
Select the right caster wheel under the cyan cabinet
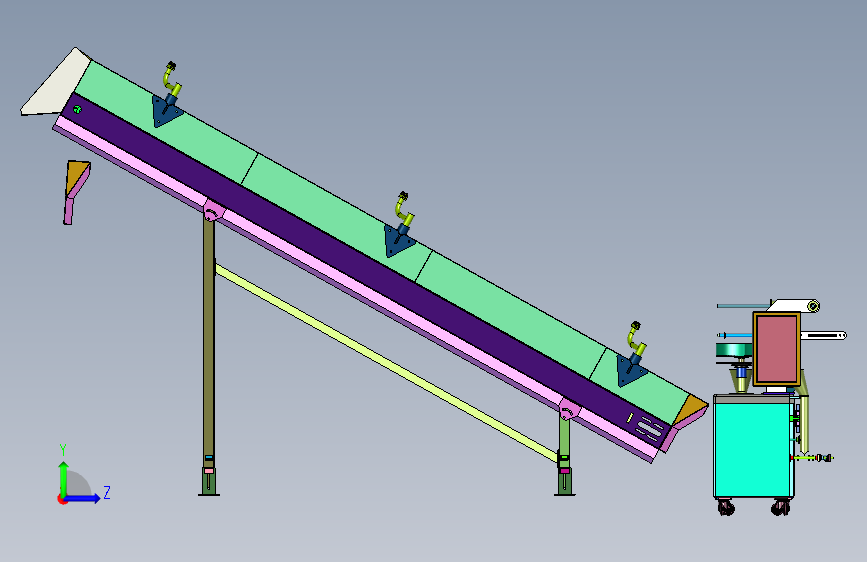click(x=780, y=507)
